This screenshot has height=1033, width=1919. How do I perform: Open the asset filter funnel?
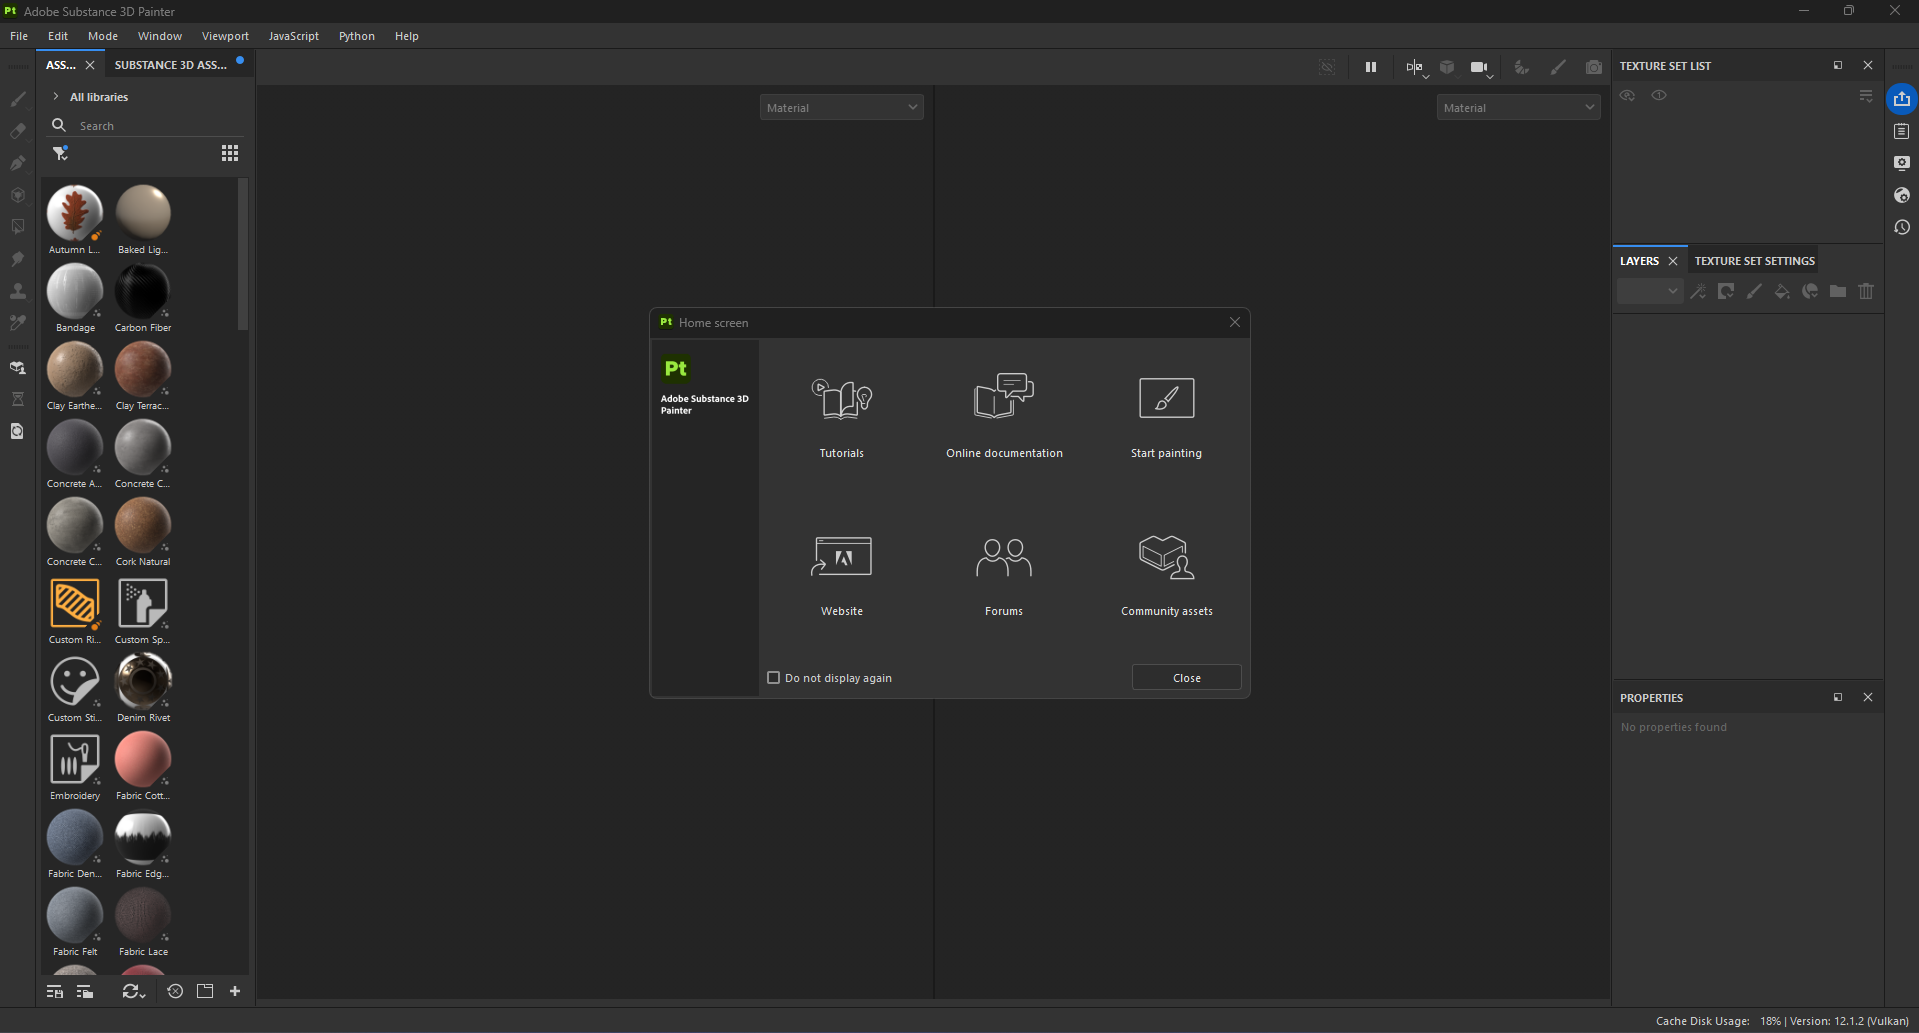(61, 153)
